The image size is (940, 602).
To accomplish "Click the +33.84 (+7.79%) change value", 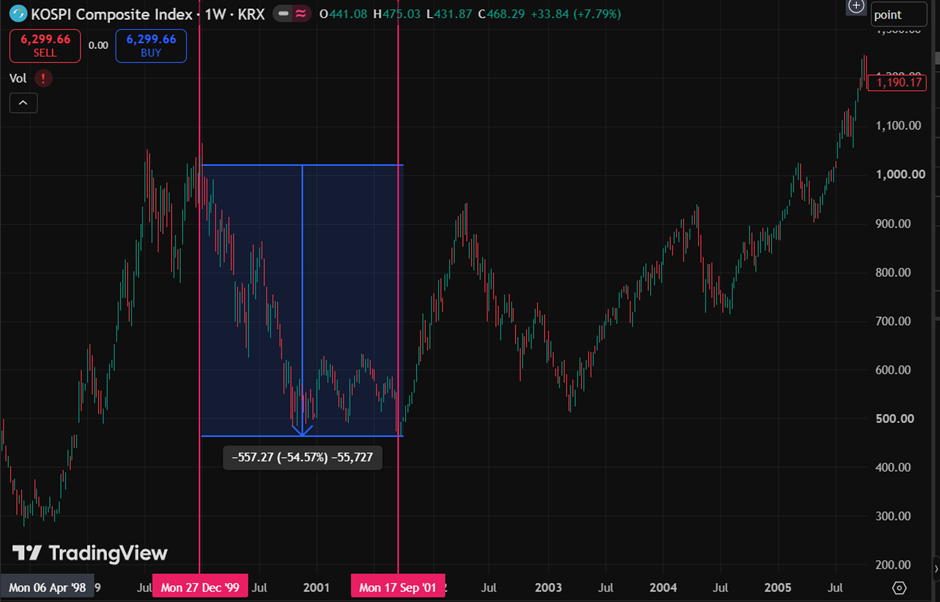I will pos(574,14).
